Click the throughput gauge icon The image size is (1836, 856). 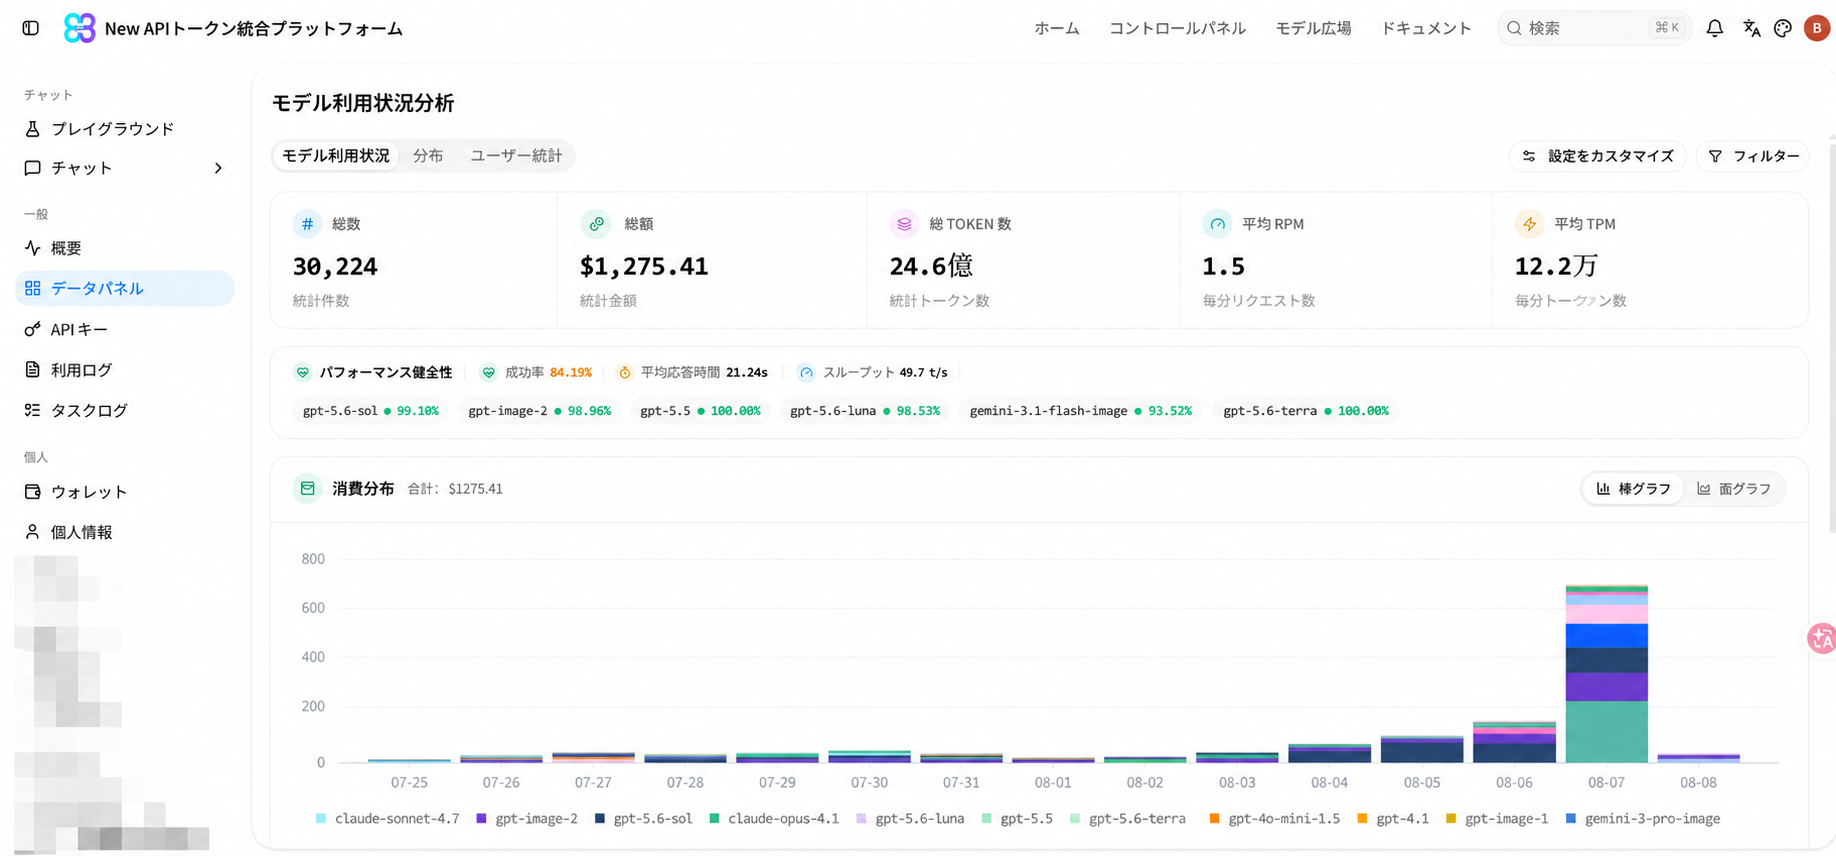click(x=806, y=372)
